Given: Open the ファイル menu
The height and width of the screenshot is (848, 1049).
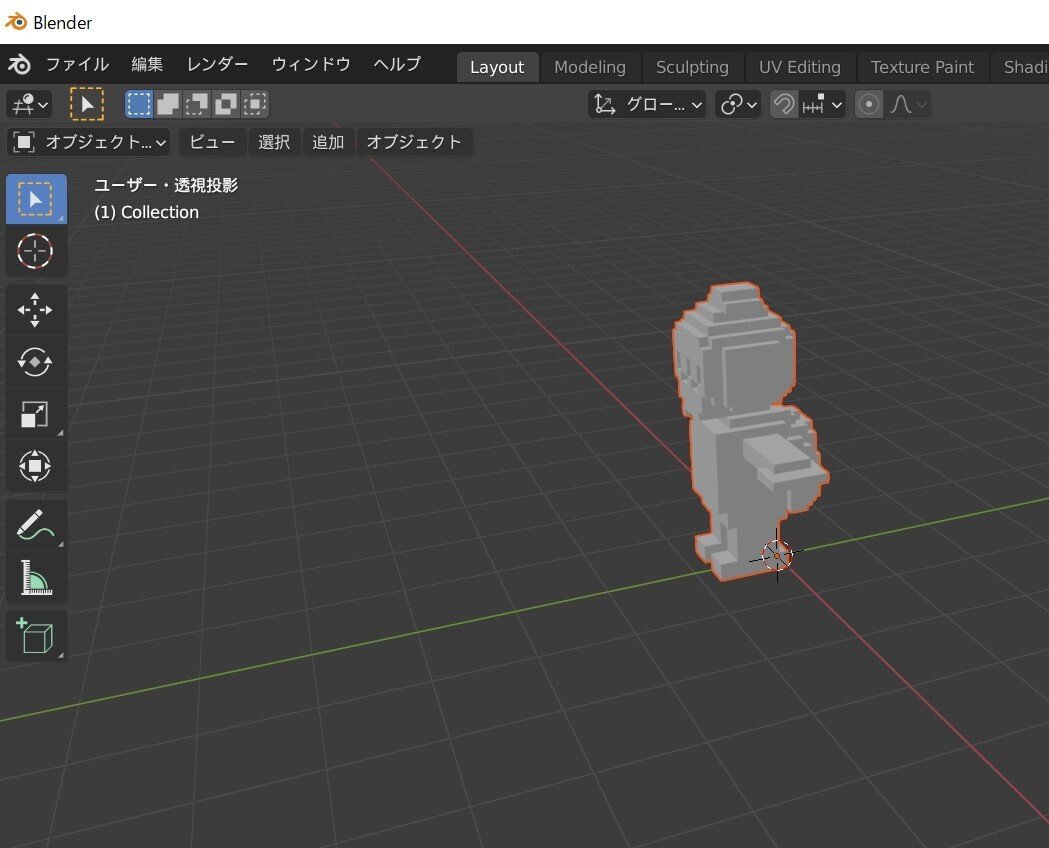Looking at the screenshot, I should click(77, 64).
